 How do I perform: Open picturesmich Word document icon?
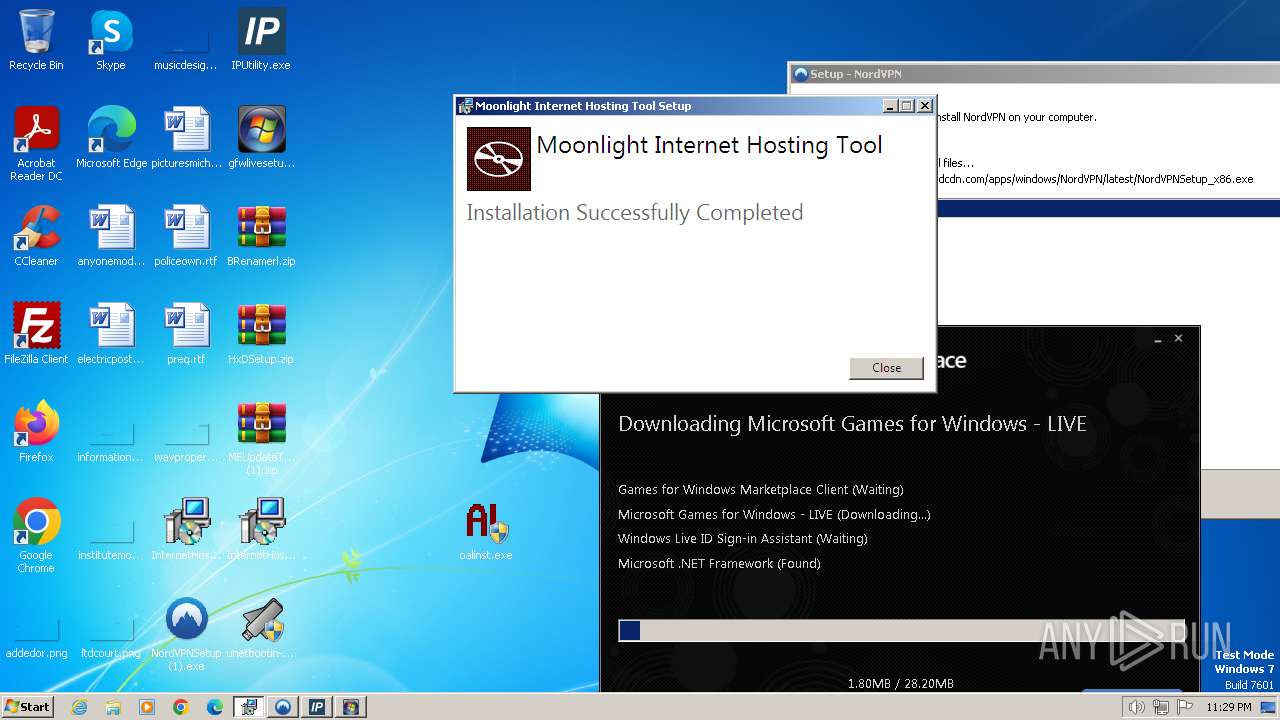[186, 138]
